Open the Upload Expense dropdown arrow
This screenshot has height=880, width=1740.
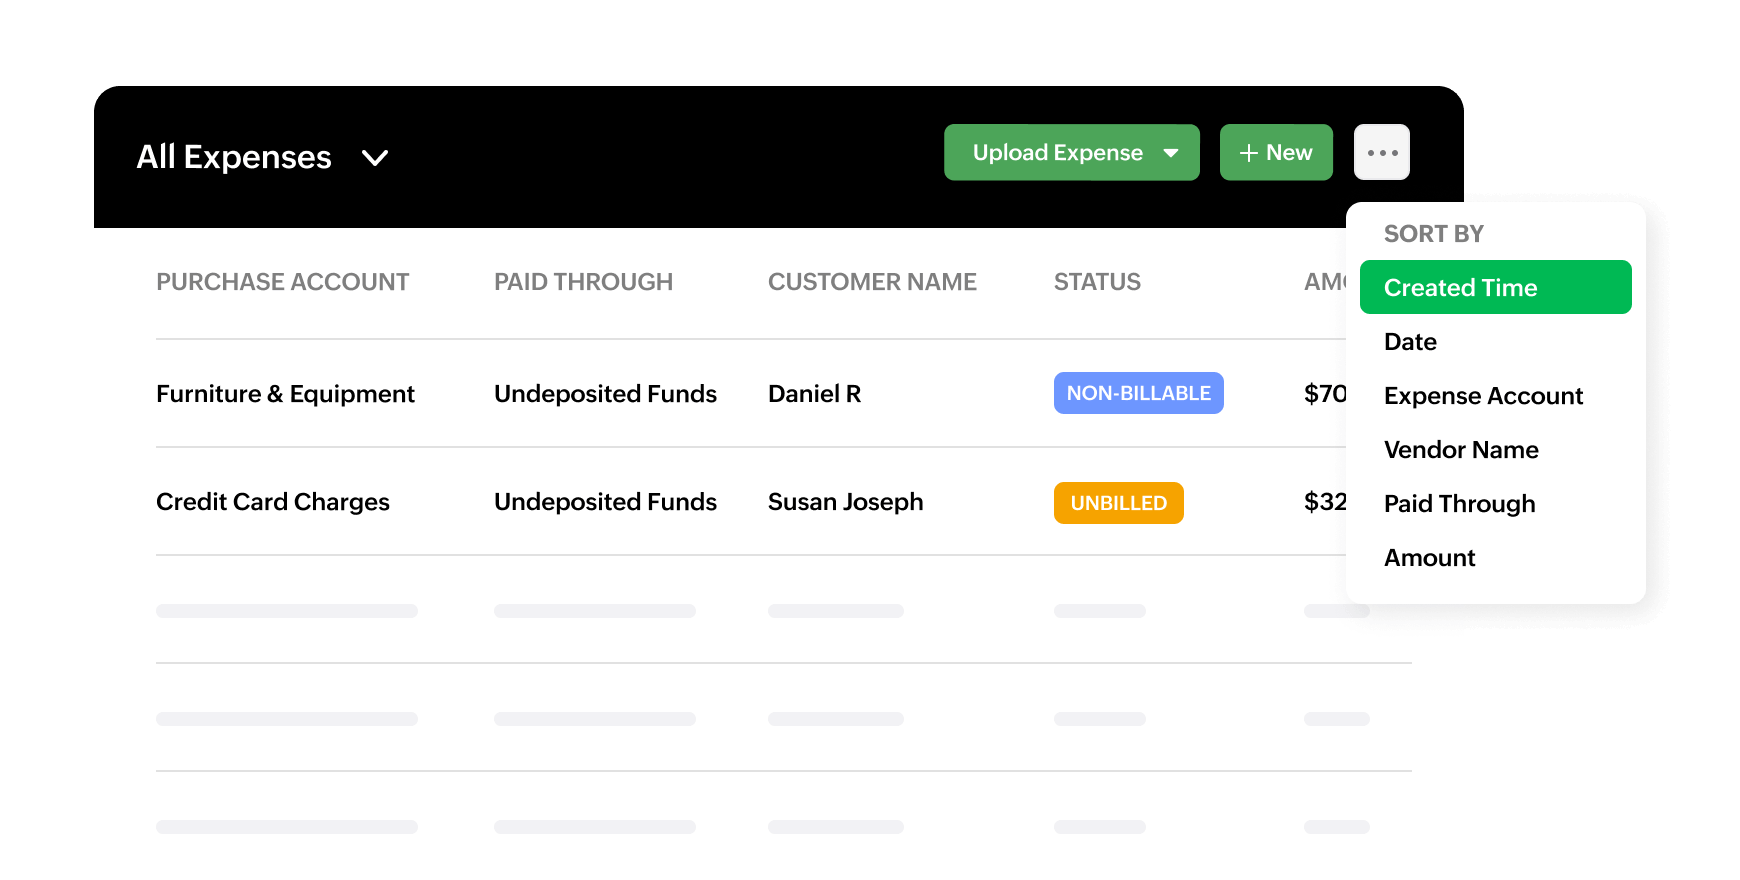click(x=1171, y=153)
